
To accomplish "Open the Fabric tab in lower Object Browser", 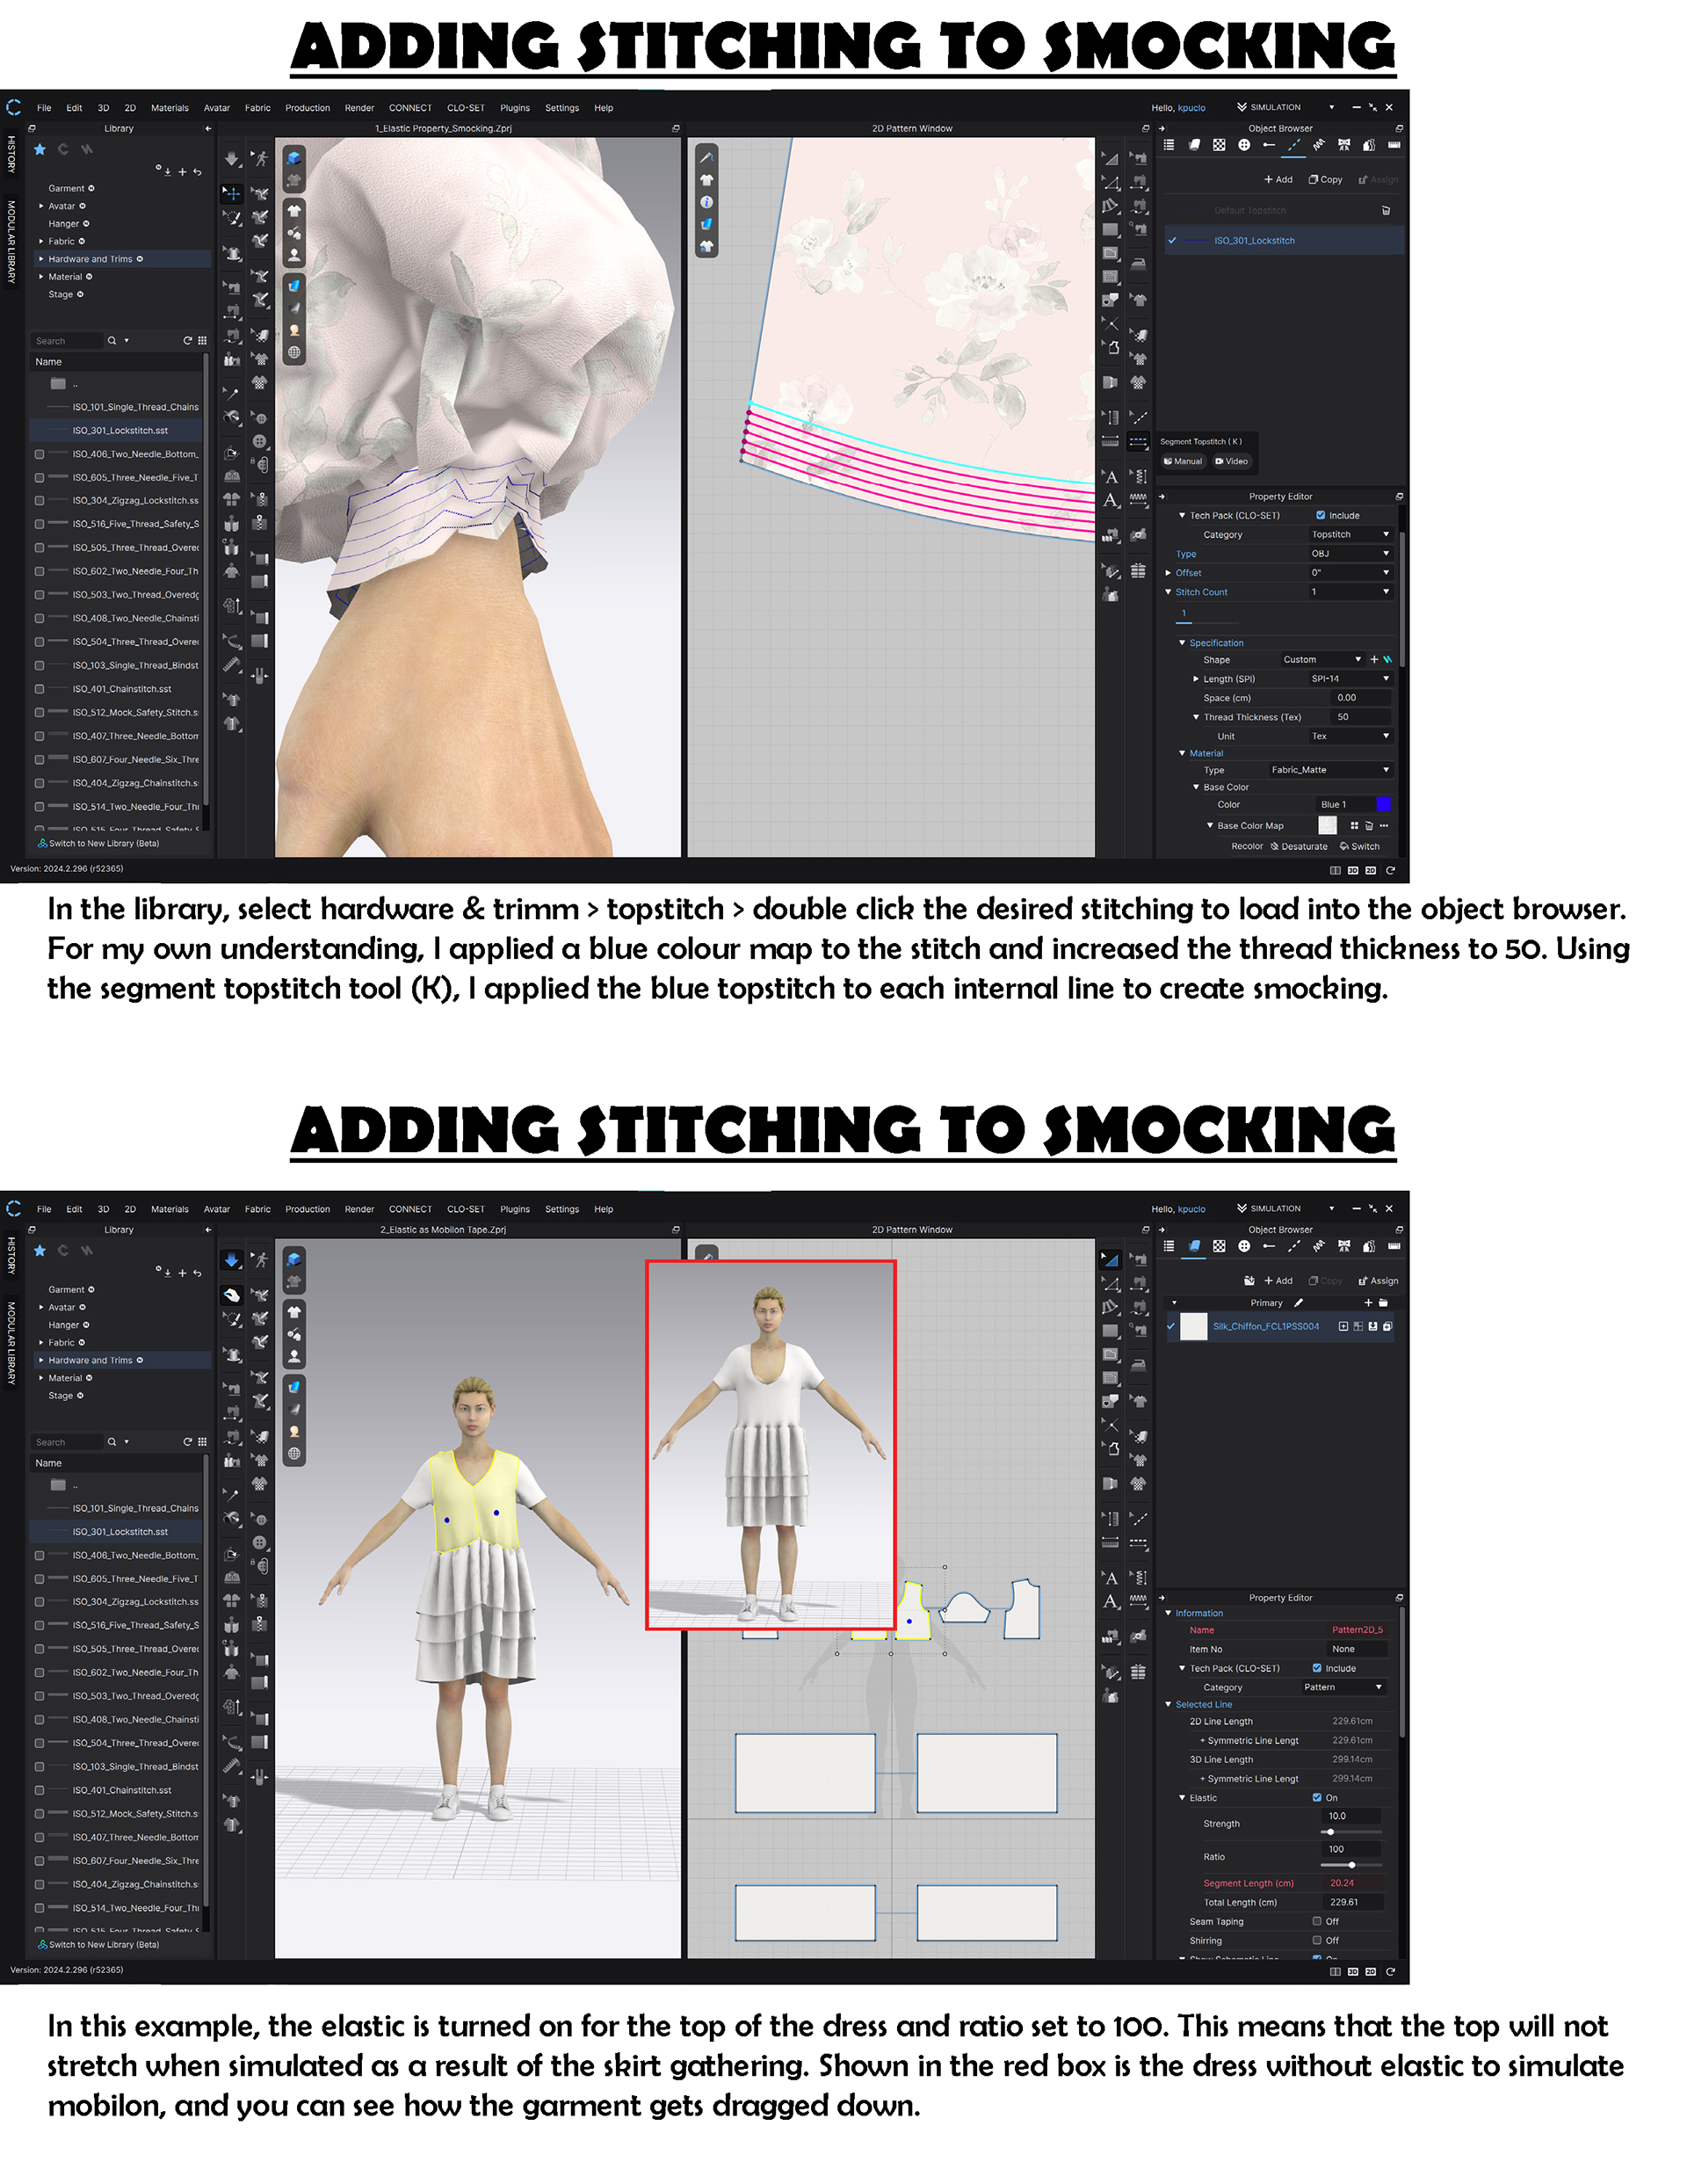I will click(x=1194, y=1246).
